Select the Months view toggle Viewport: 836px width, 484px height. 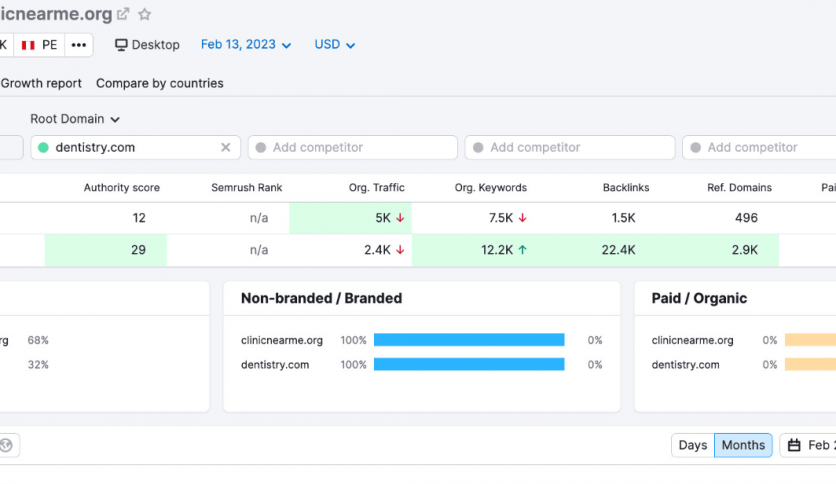pos(743,445)
